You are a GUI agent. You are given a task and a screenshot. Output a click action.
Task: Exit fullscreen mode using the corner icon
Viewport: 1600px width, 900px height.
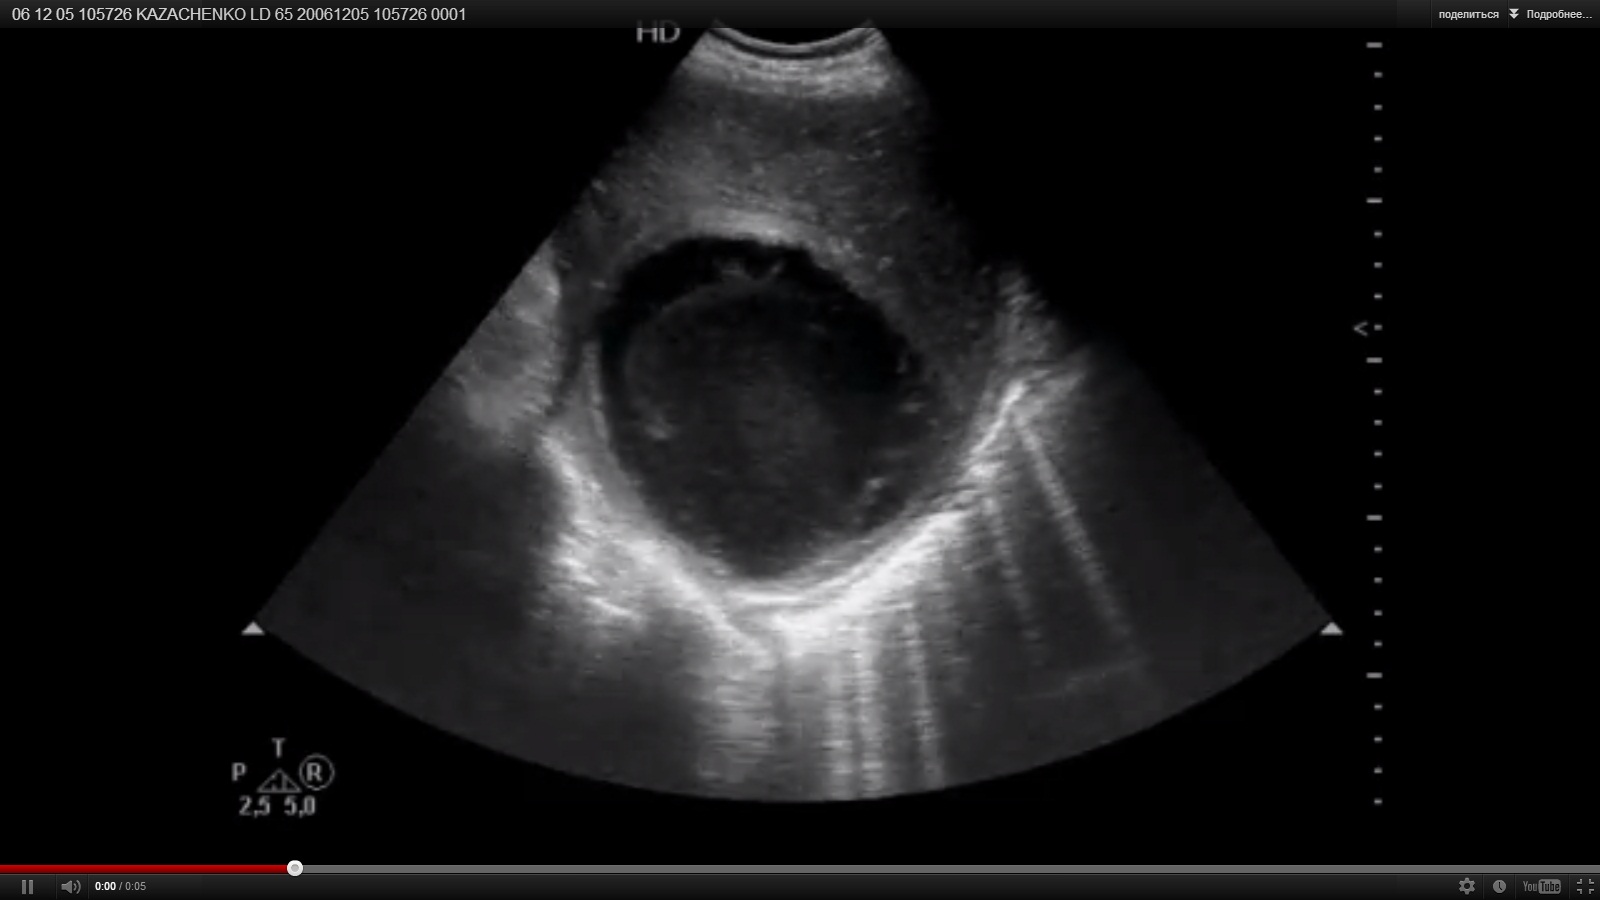(1585, 886)
